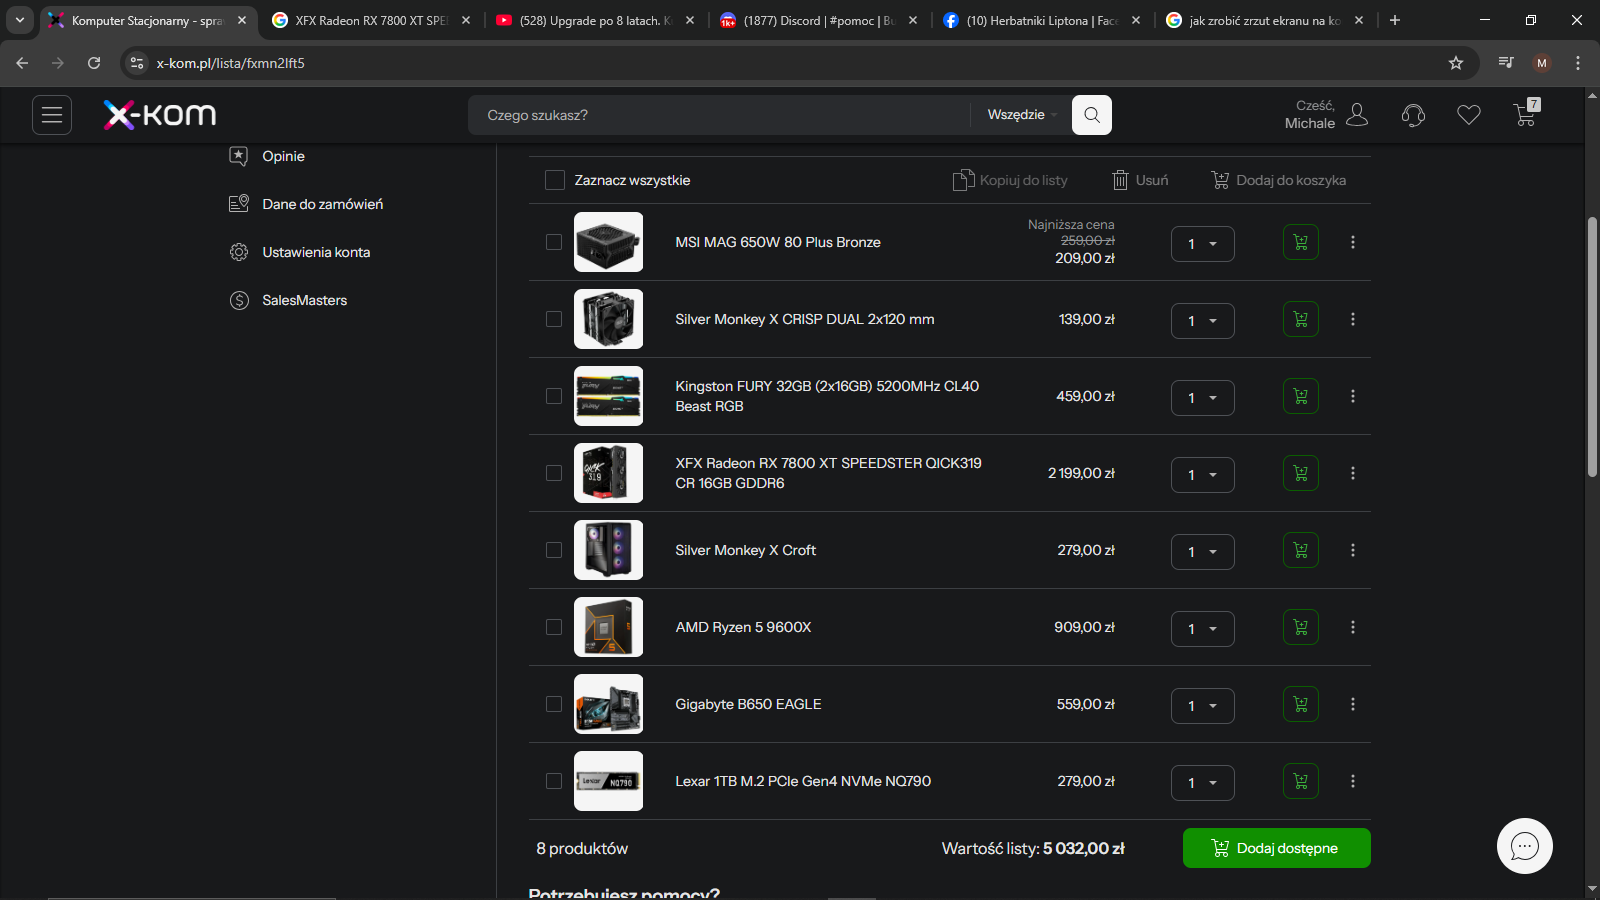Tick the checkbox for Gigabyte B650 EAGLE

pyautogui.click(x=554, y=704)
